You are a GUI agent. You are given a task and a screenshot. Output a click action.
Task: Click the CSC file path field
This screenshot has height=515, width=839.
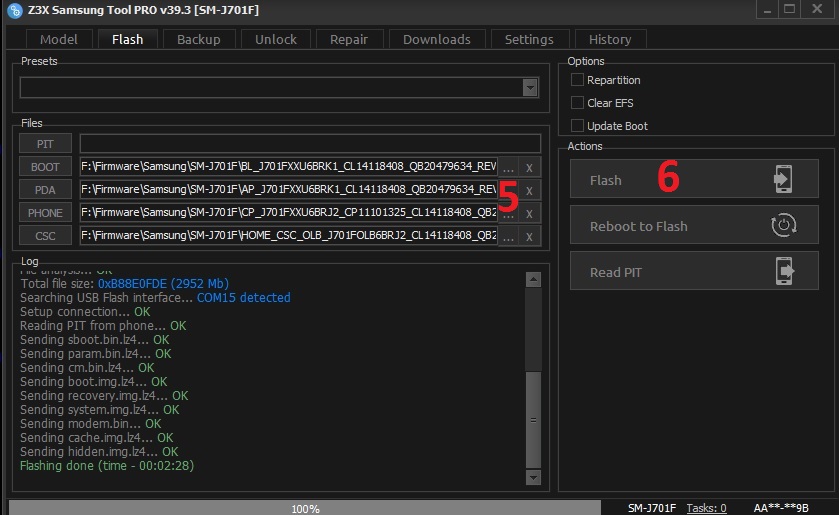[288, 236]
